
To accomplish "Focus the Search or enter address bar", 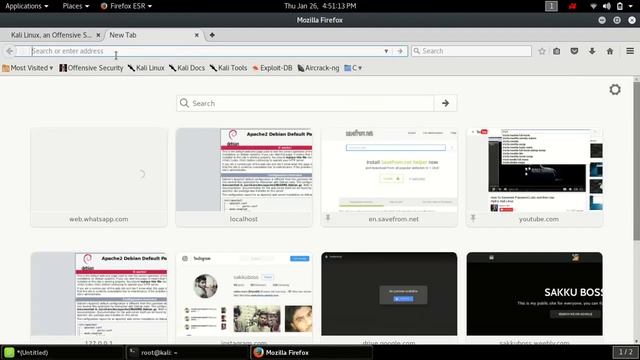I will point(206,51).
